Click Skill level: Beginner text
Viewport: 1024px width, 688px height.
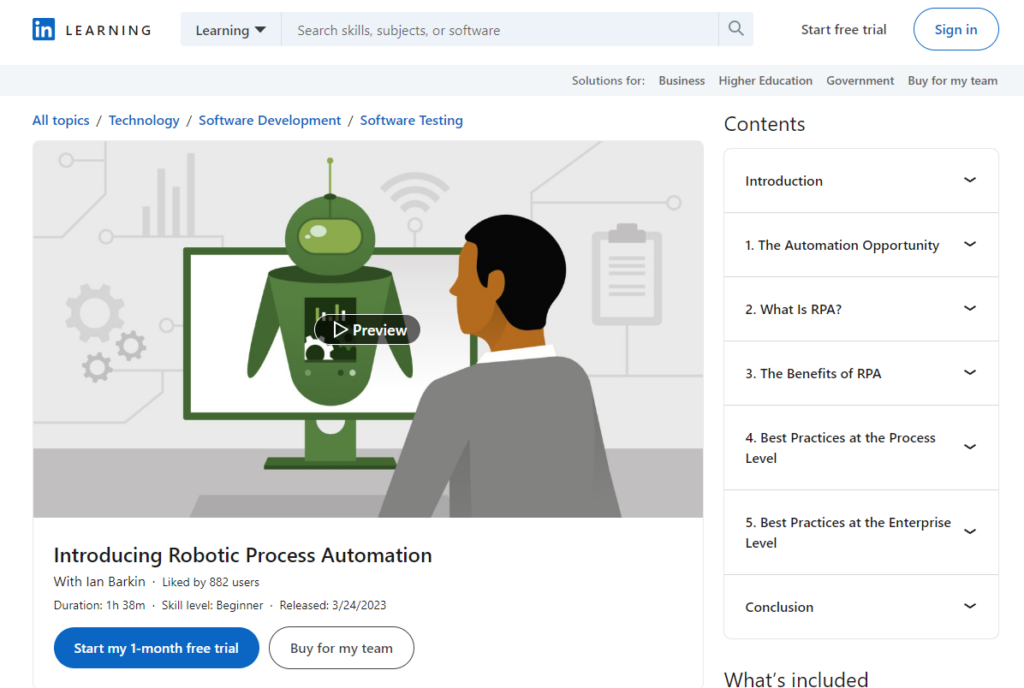(x=212, y=605)
